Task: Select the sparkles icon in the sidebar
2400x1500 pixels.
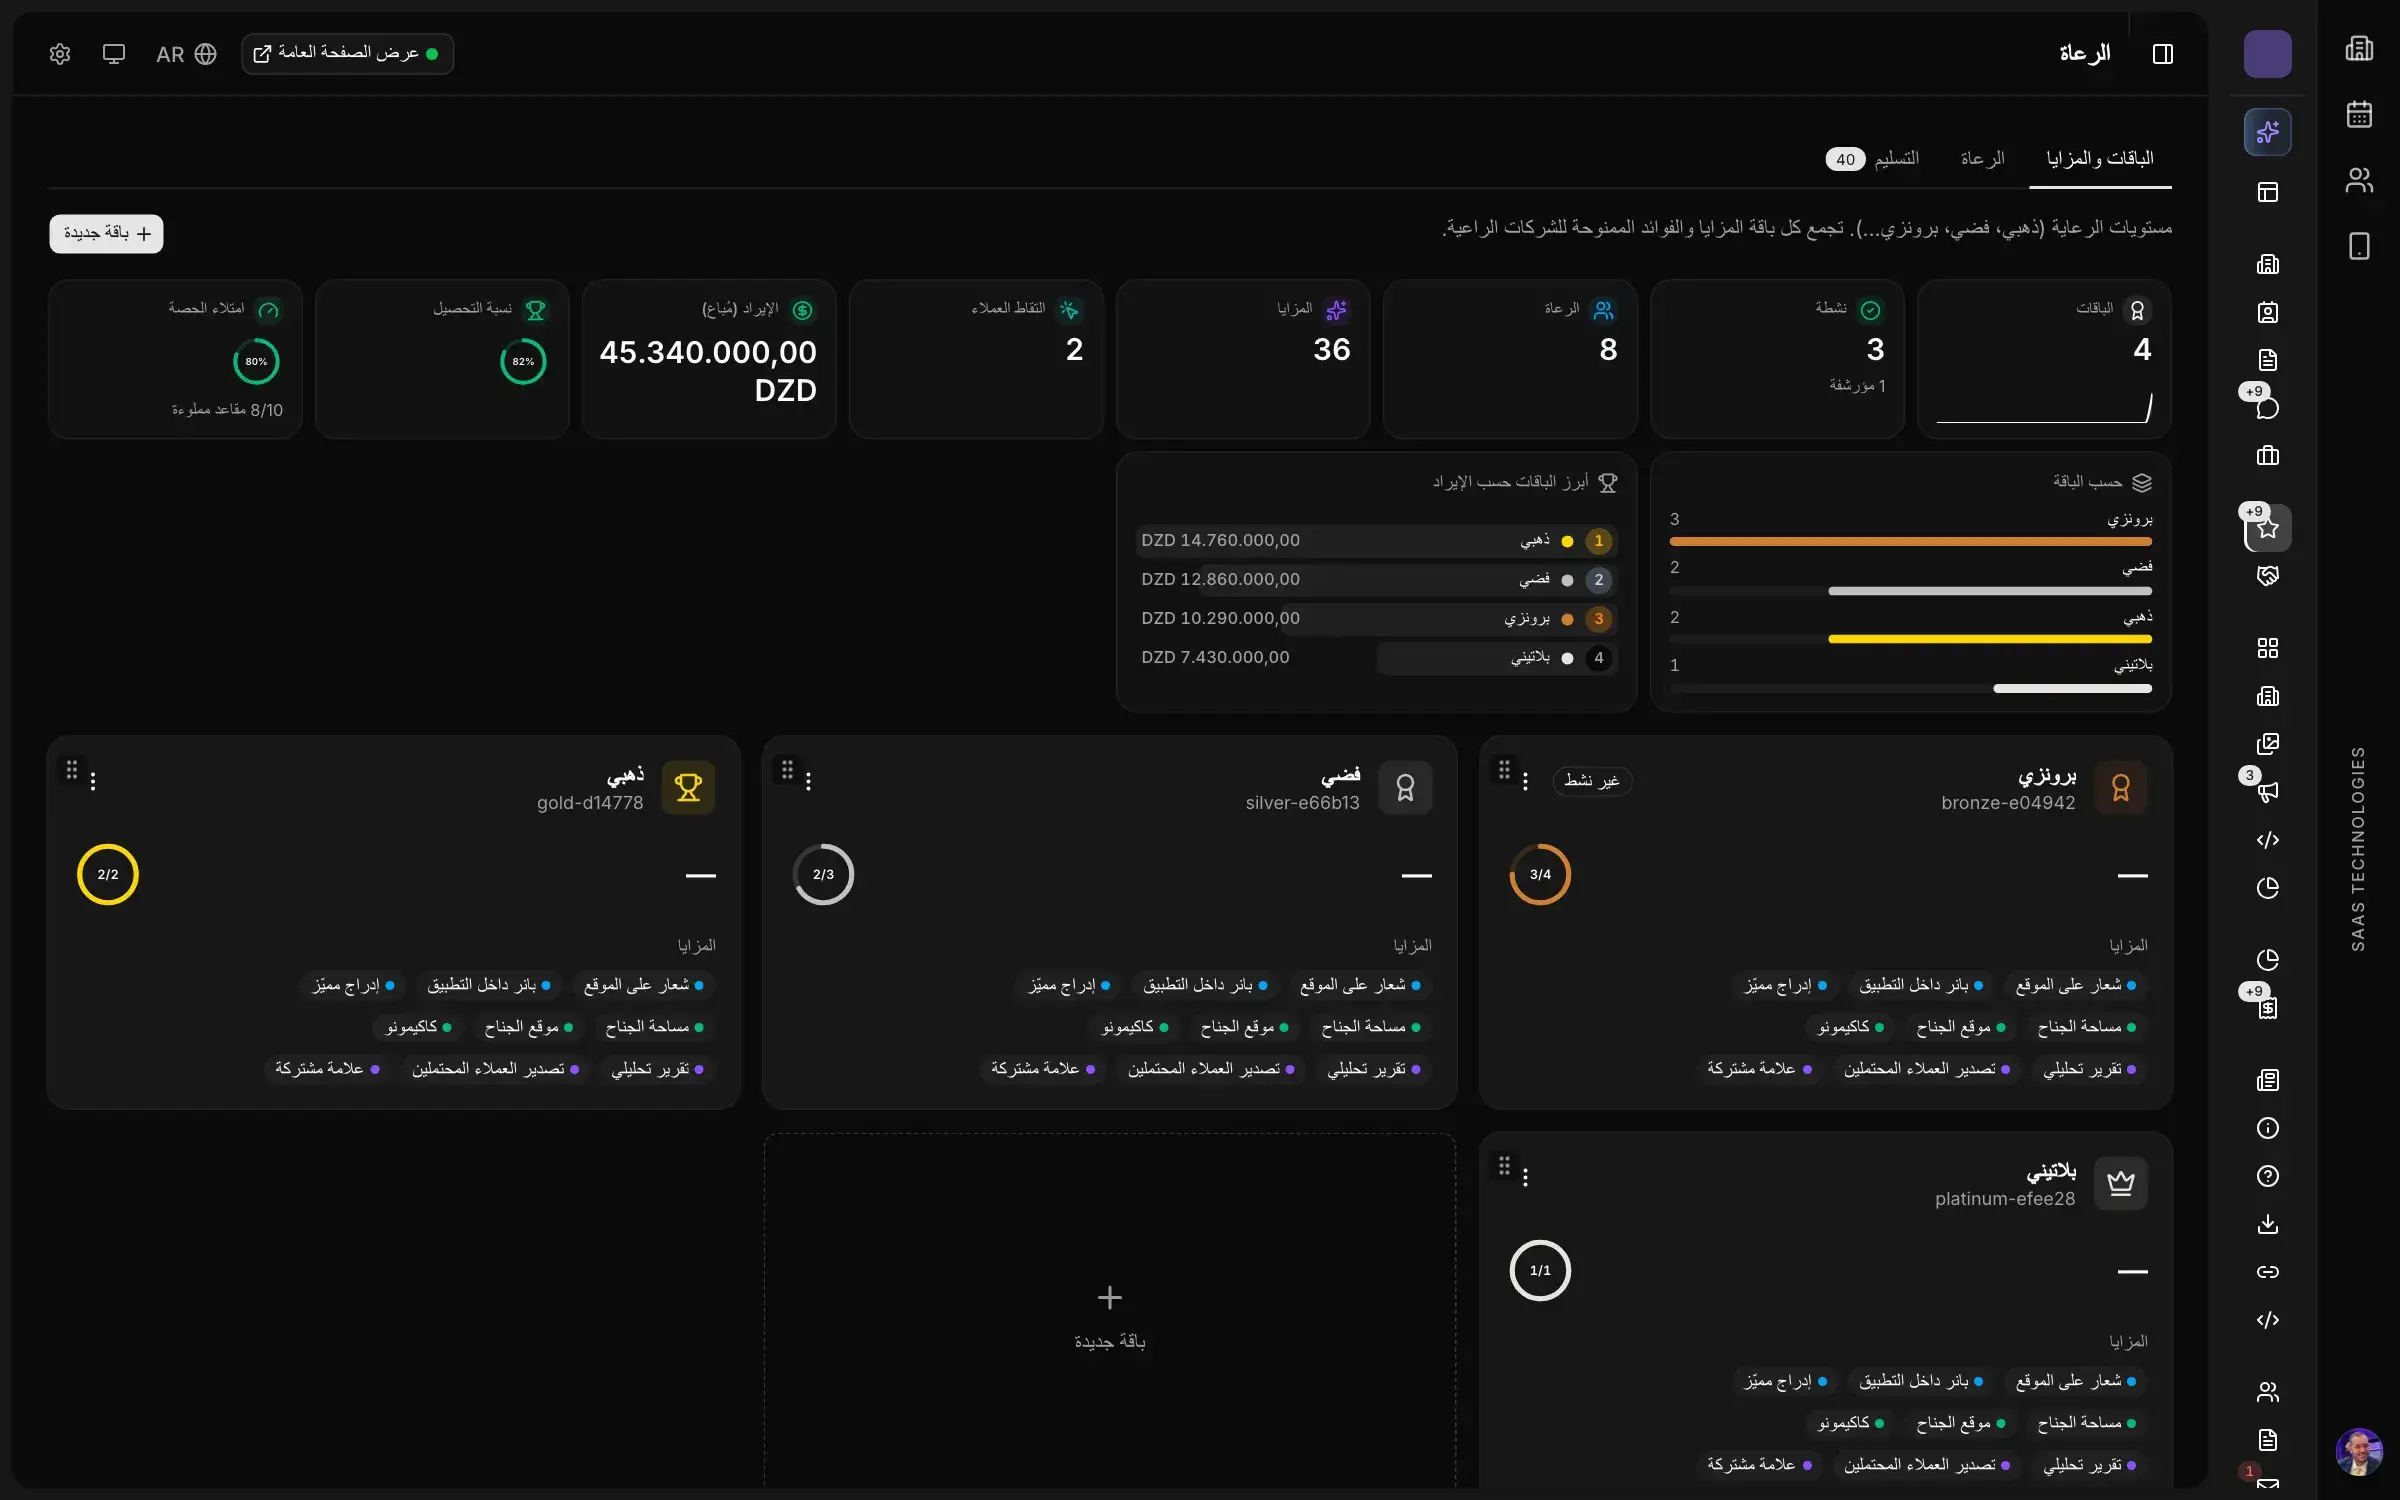Action: [x=2267, y=132]
